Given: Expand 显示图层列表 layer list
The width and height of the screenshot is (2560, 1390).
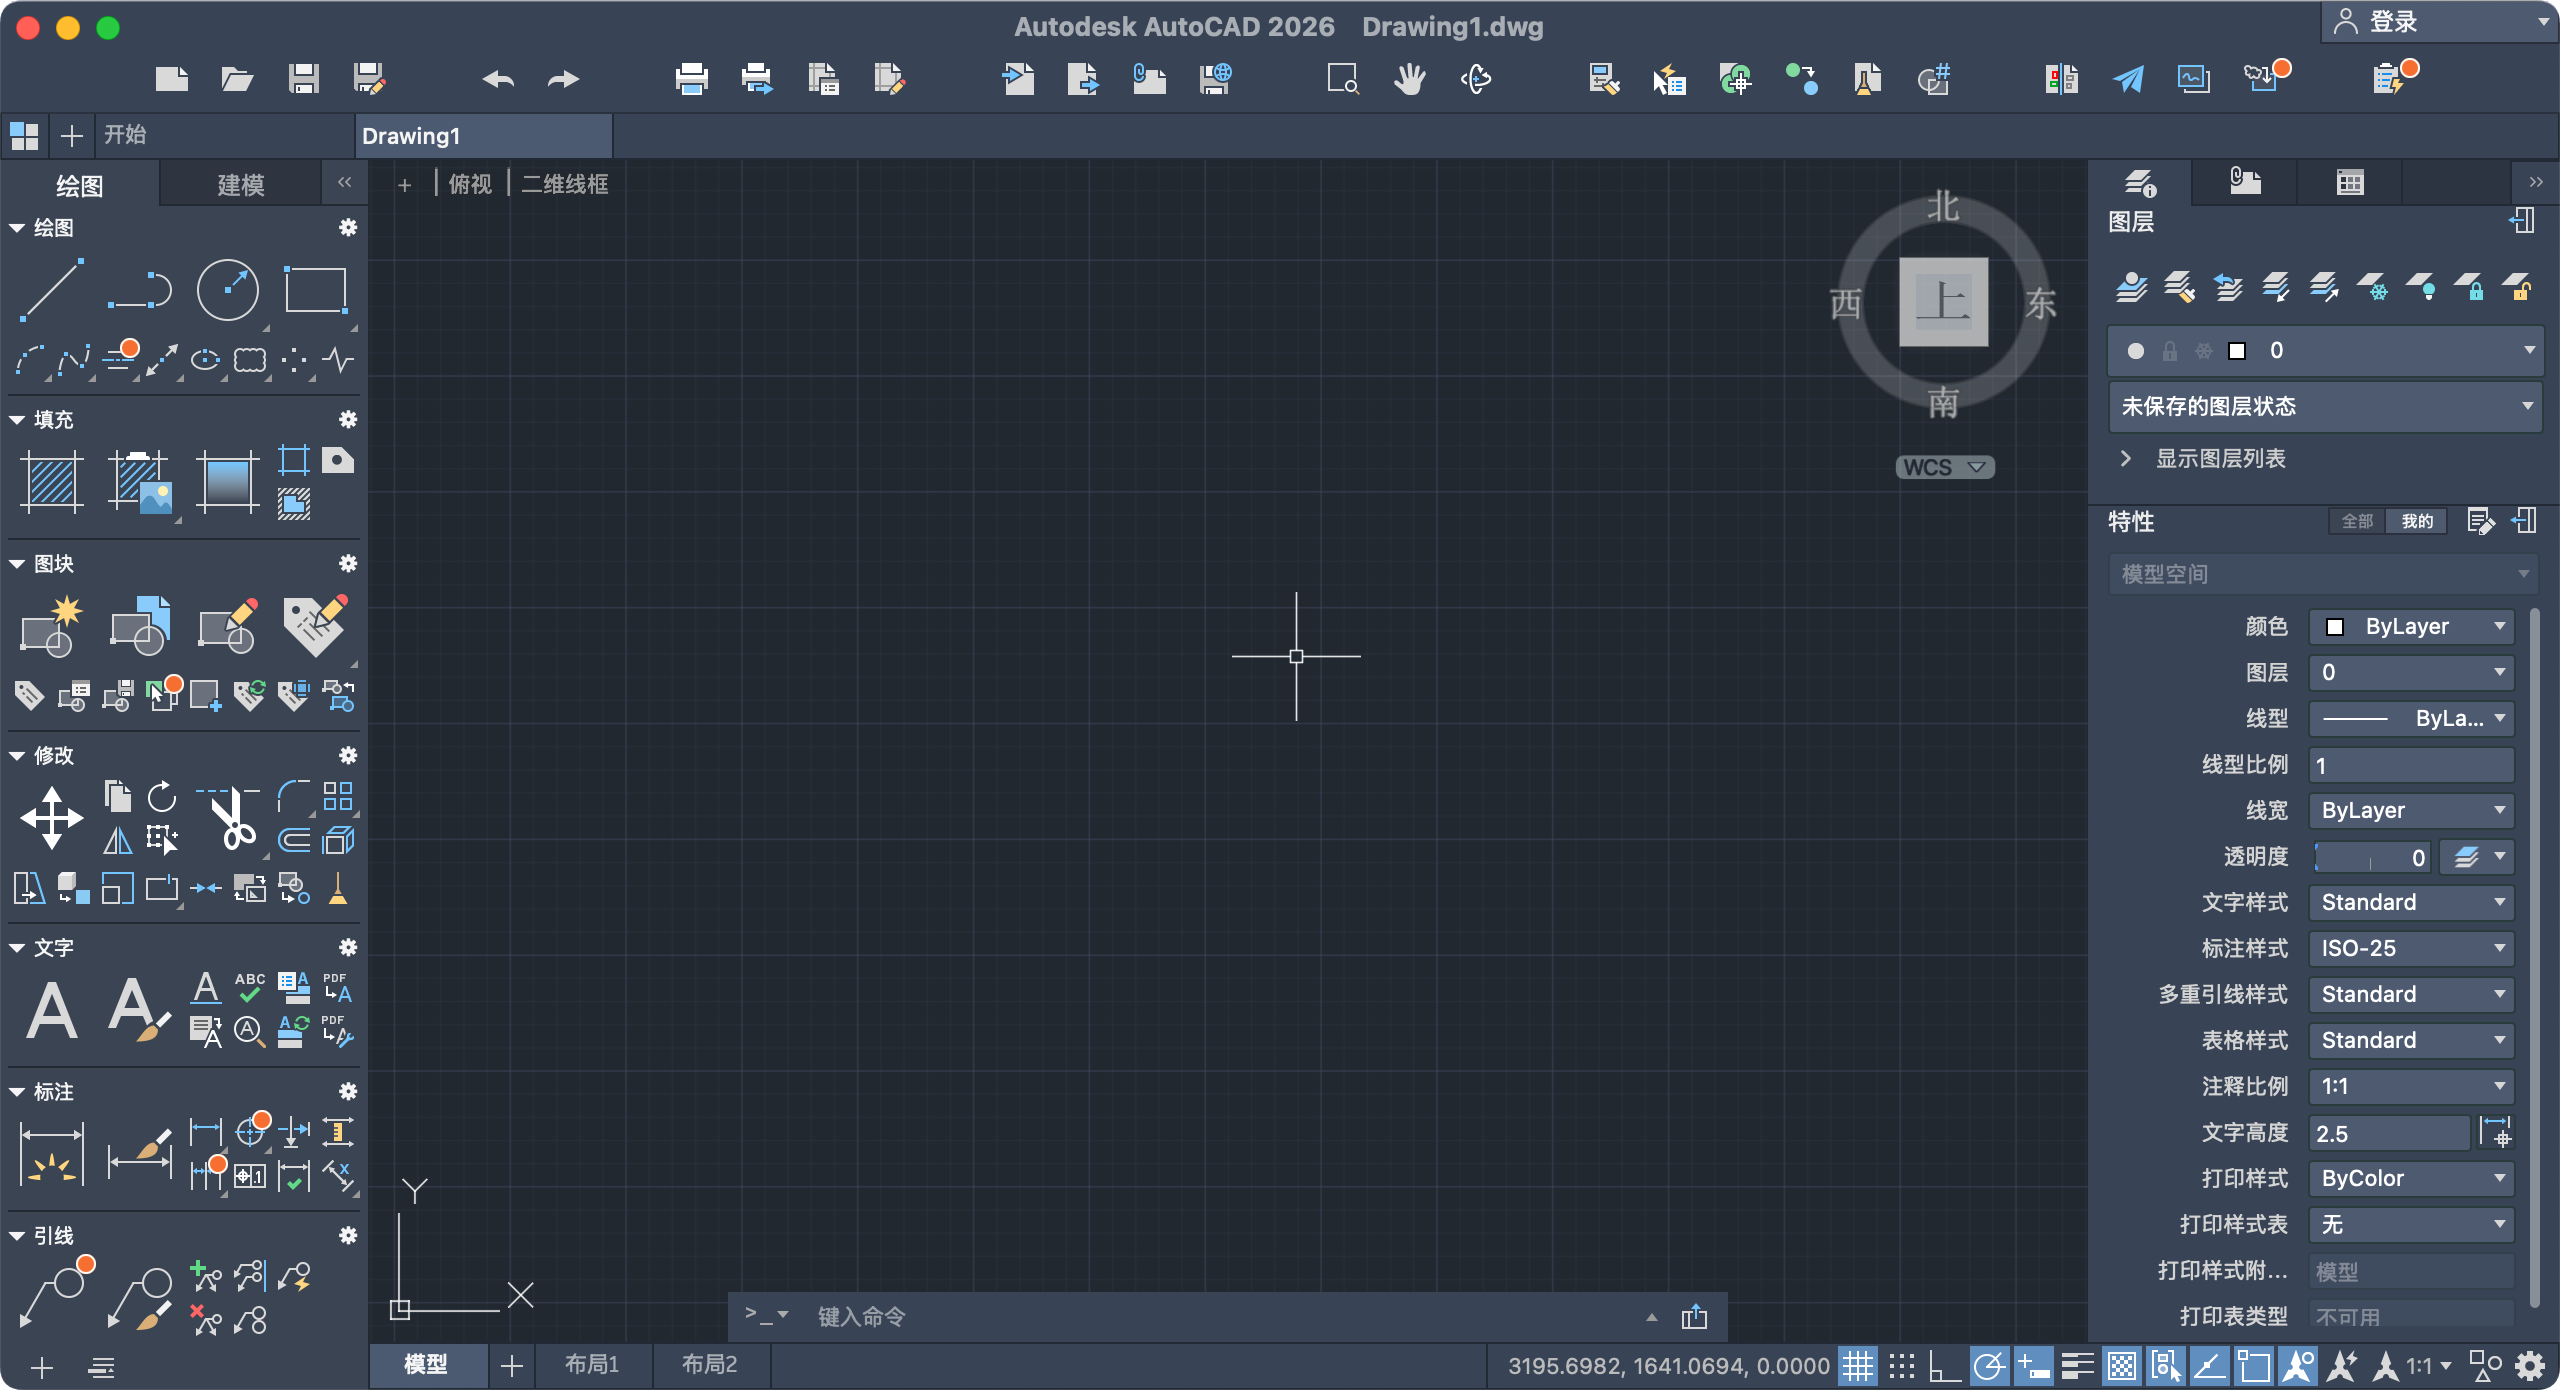Looking at the screenshot, I should (x=2218, y=459).
